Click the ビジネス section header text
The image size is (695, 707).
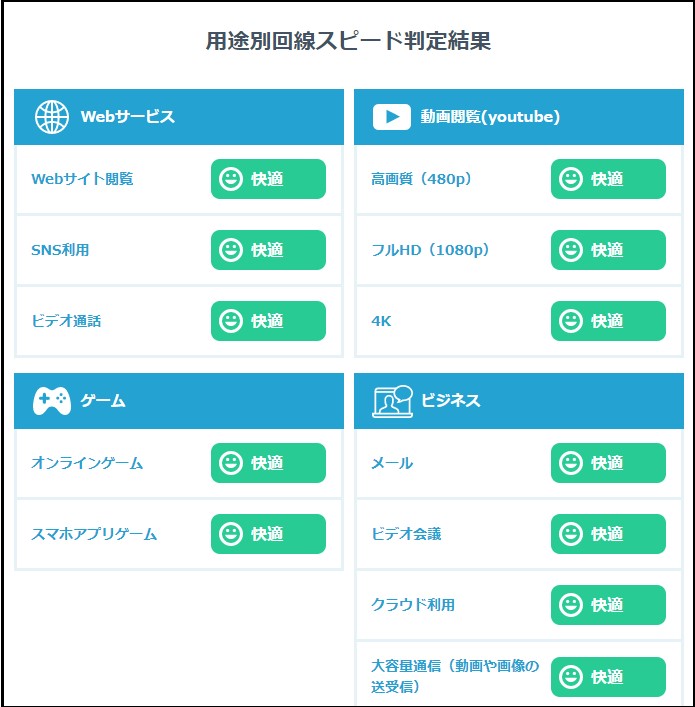pyautogui.click(x=451, y=401)
